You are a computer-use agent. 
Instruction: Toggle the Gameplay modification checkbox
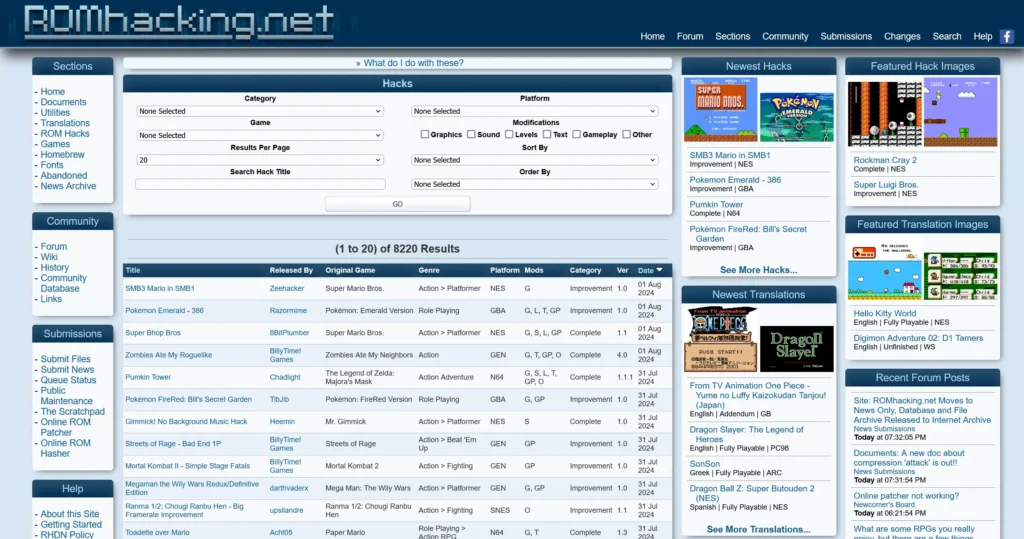pos(576,134)
